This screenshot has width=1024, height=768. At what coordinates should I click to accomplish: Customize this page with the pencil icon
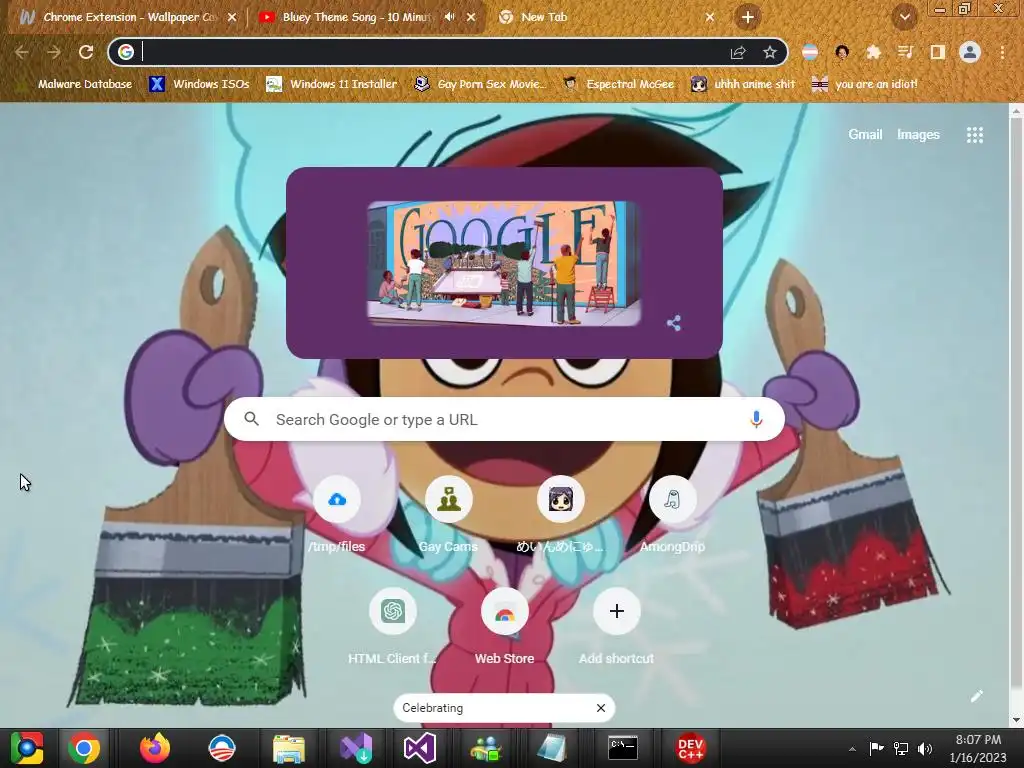click(x=976, y=696)
